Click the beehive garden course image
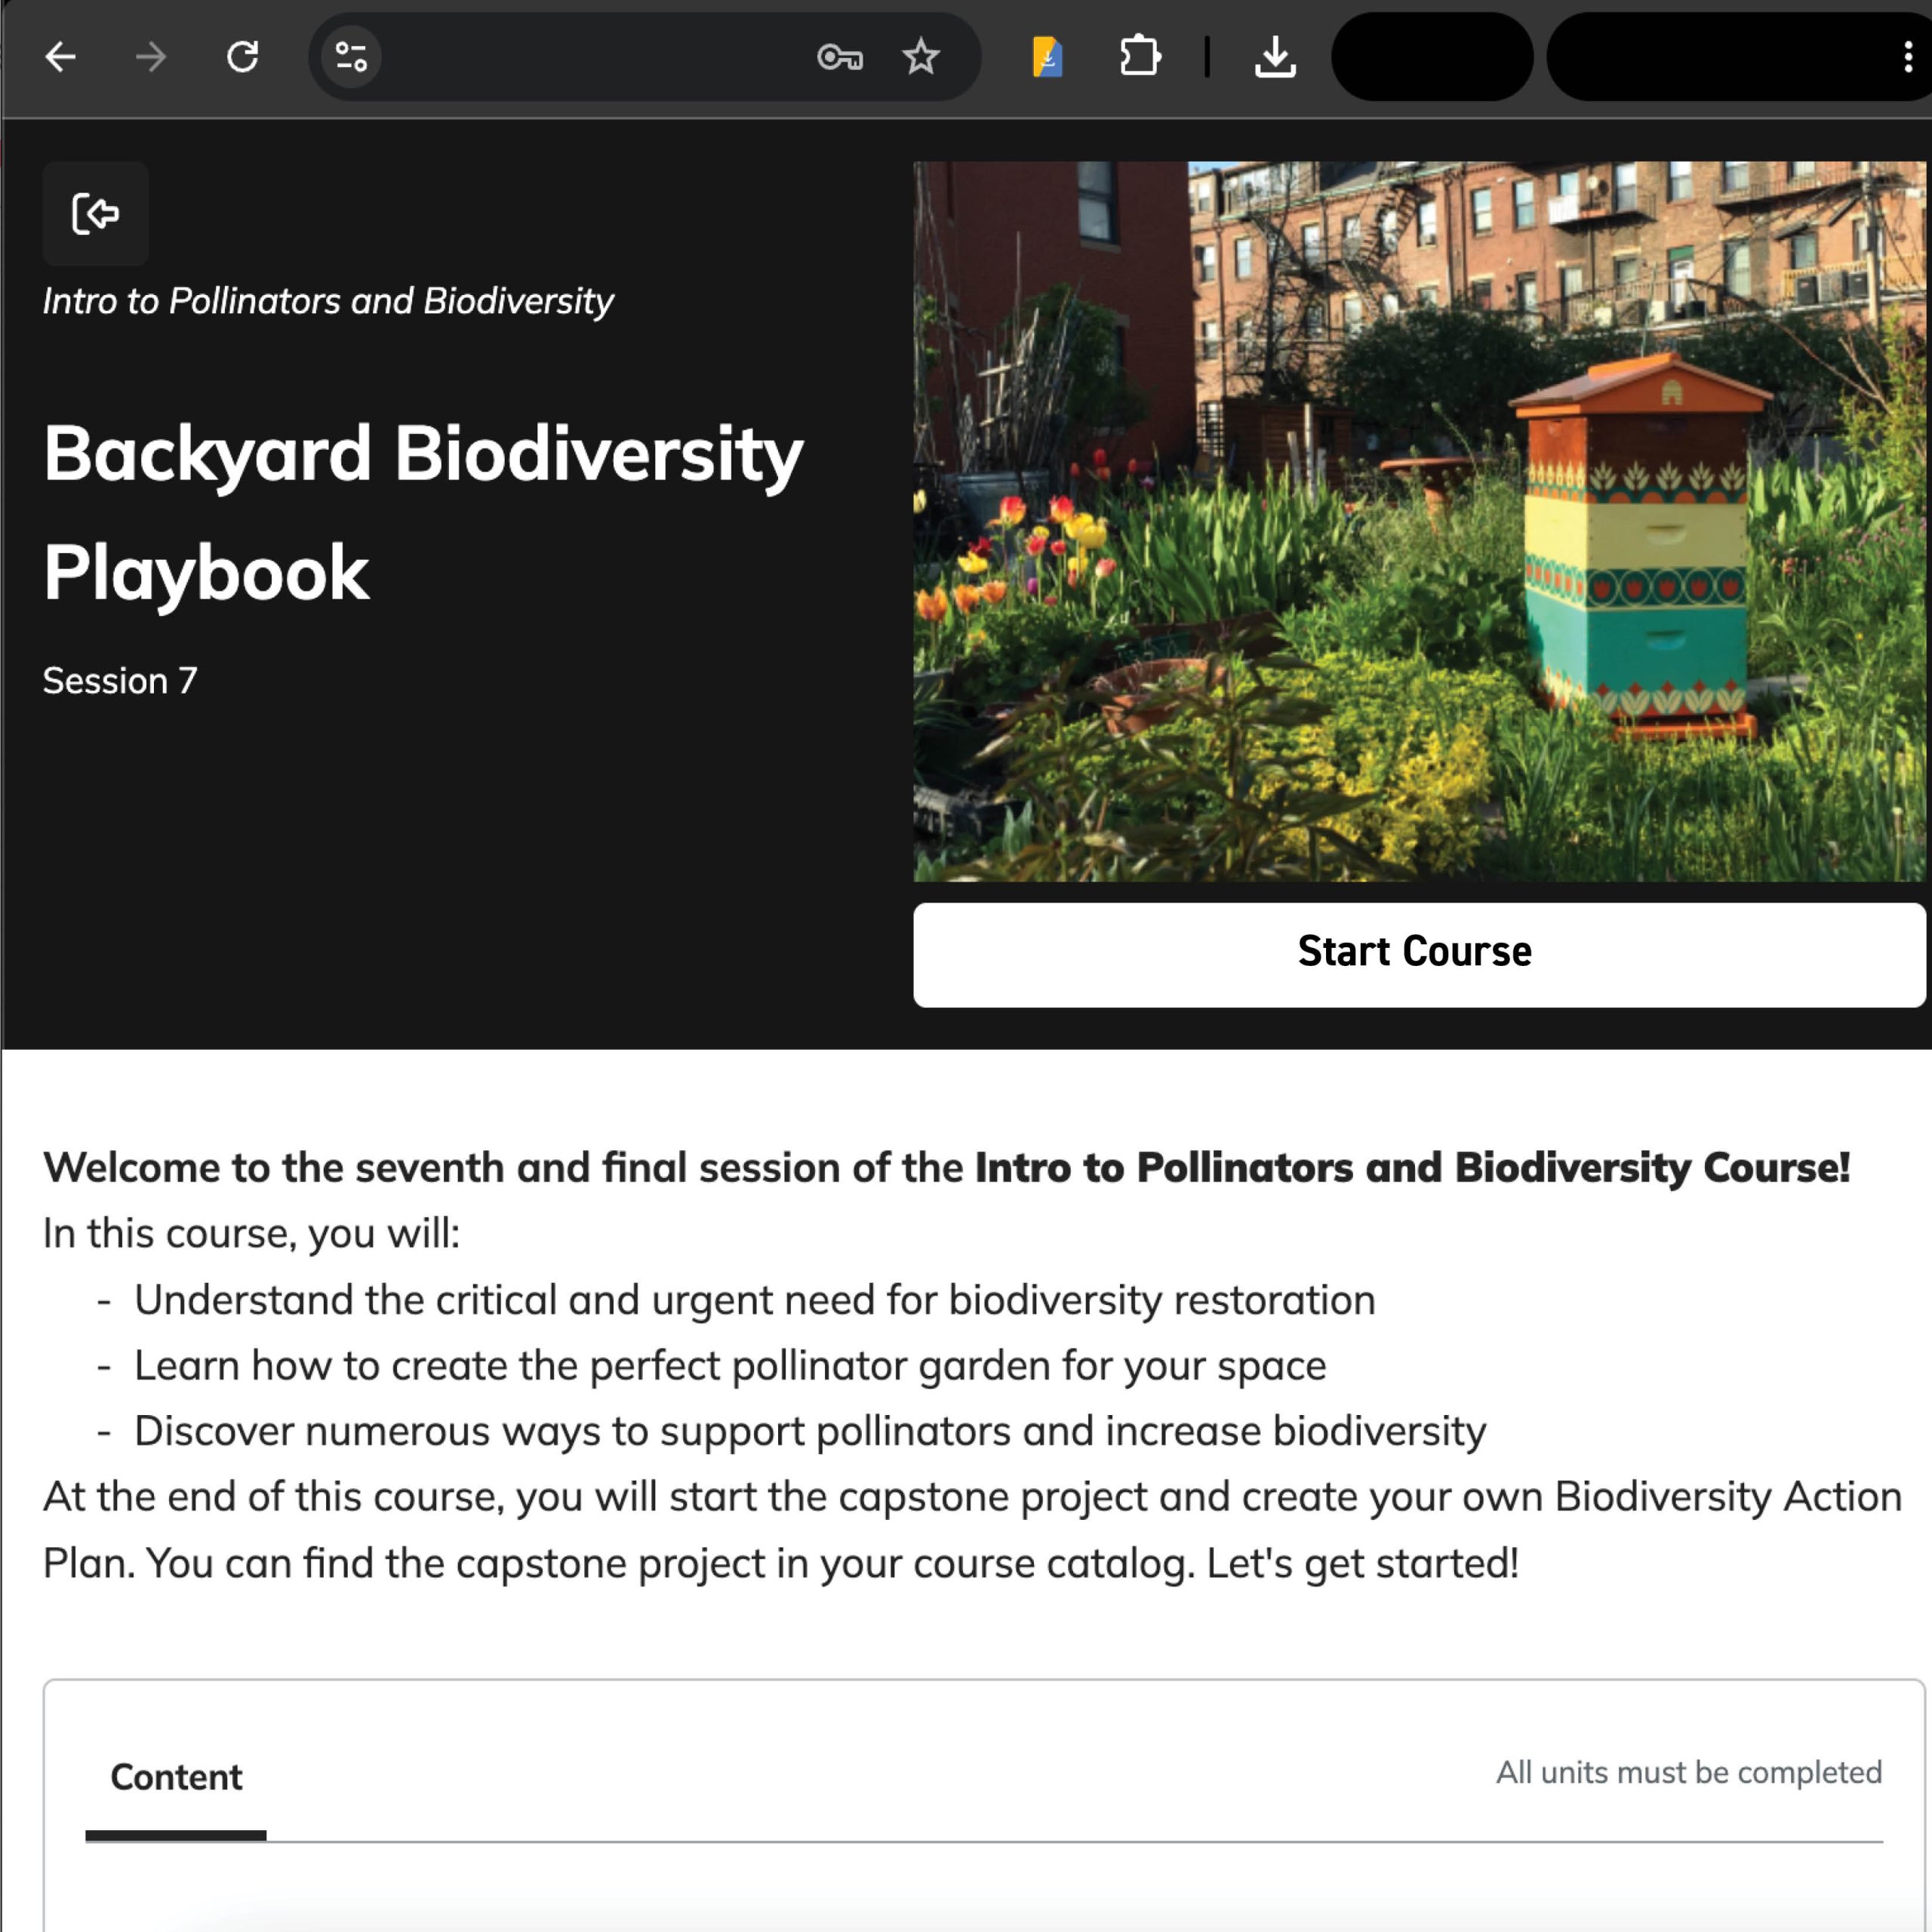Viewport: 1932px width, 1932px height. pyautogui.click(x=1419, y=521)
